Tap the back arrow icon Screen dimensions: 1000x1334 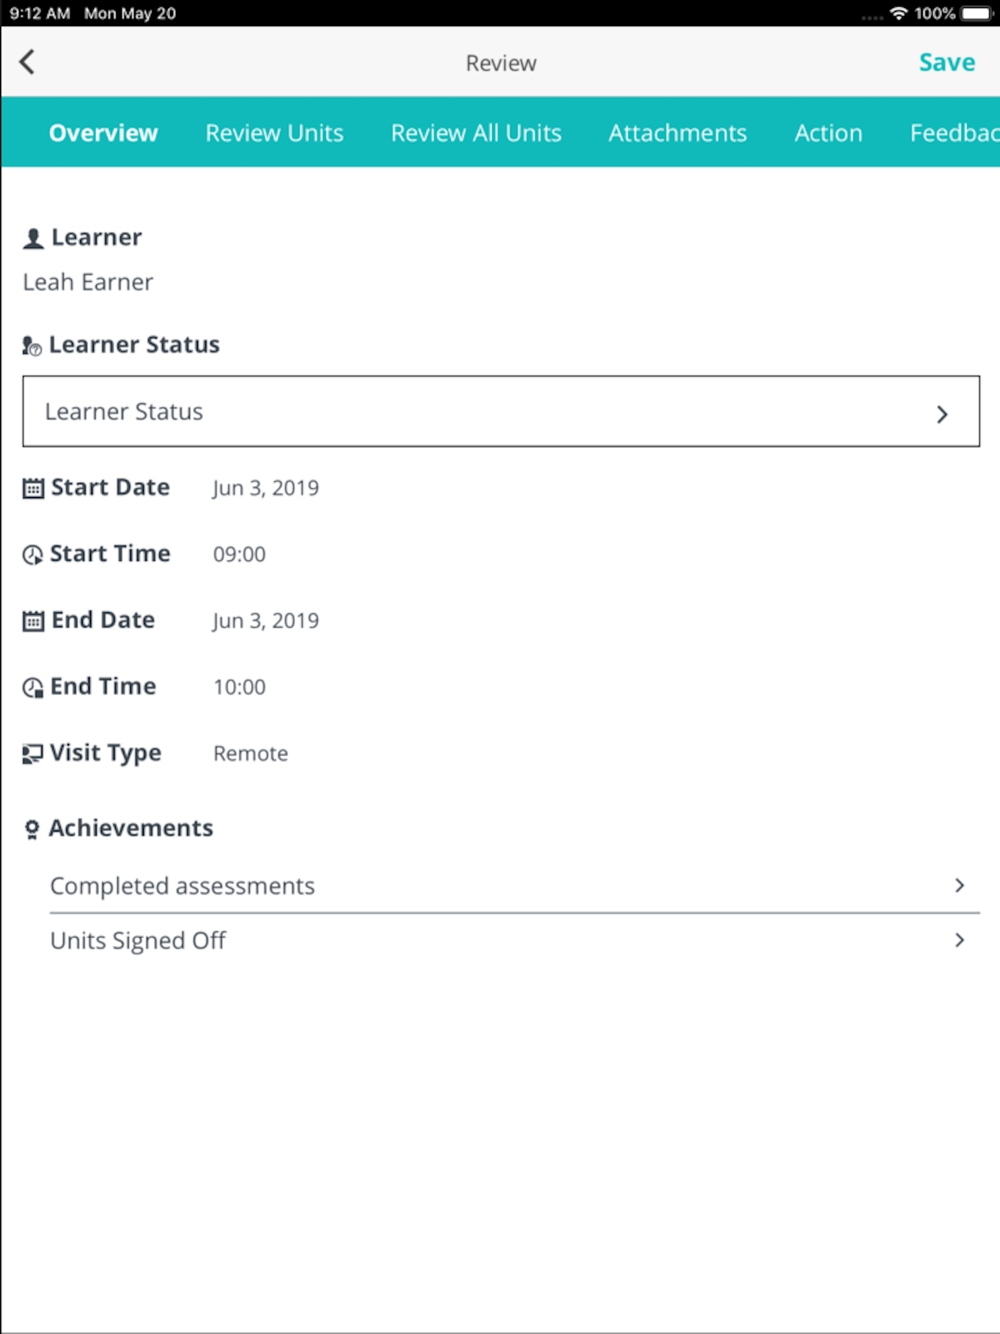[x=27, y=62]
